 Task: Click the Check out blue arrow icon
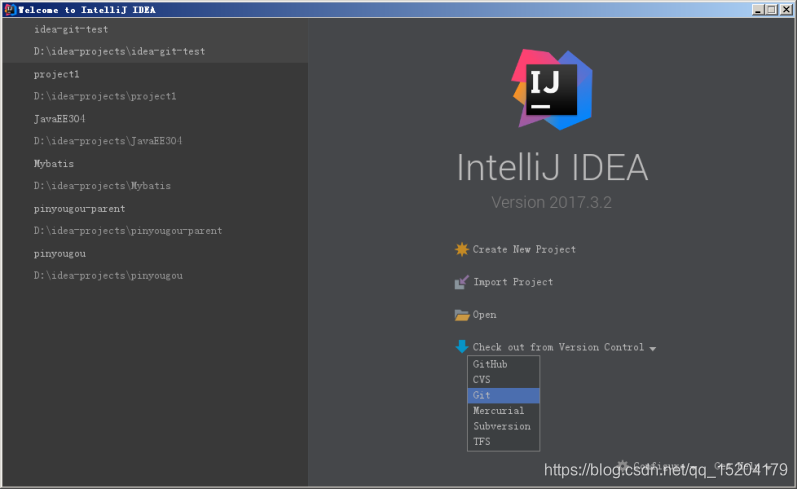coord(462,347)
